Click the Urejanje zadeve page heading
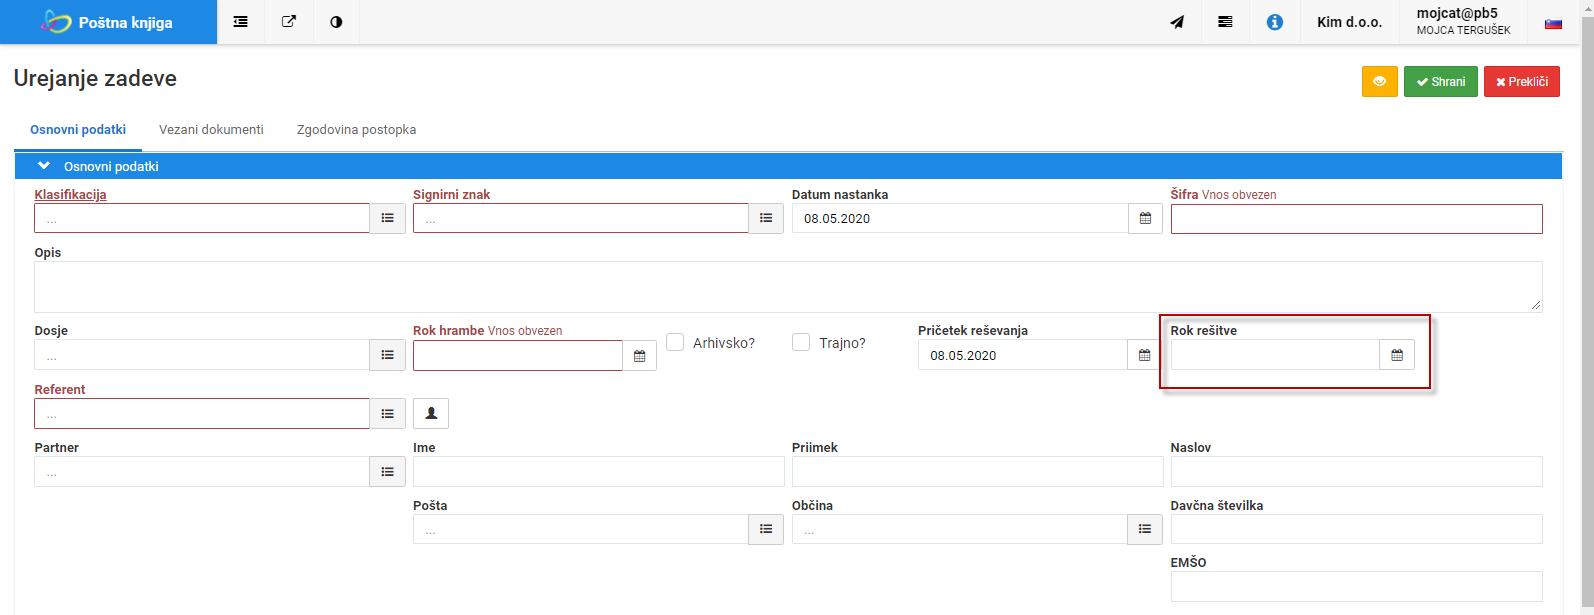Viewport: 1594px width, 615px height. click(95, 79)
